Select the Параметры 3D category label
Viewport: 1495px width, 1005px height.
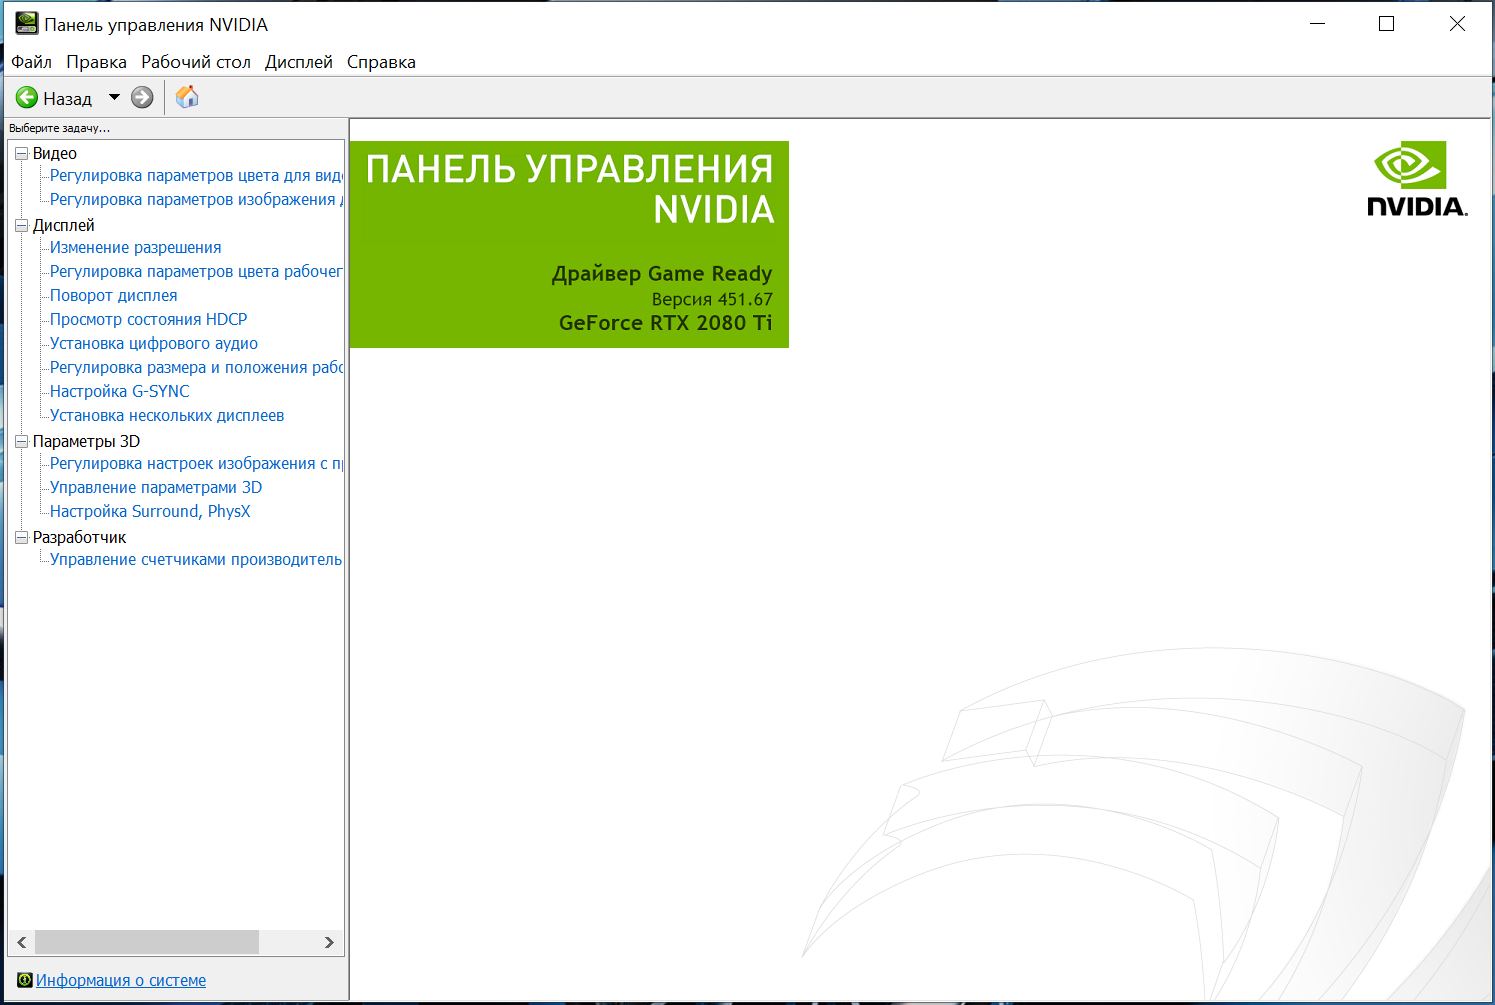(86, 442)
